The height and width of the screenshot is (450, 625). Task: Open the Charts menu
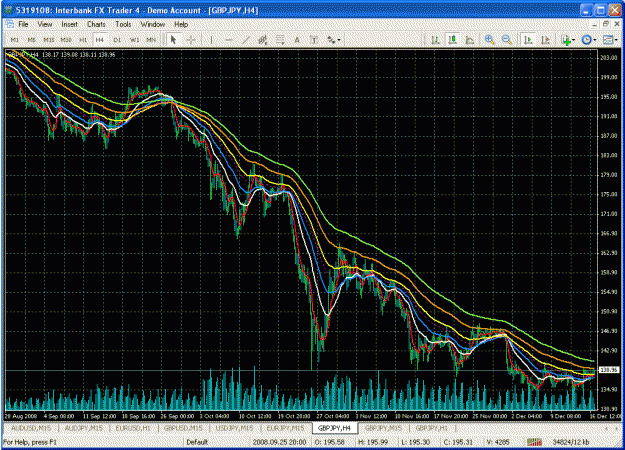point(96,24)
